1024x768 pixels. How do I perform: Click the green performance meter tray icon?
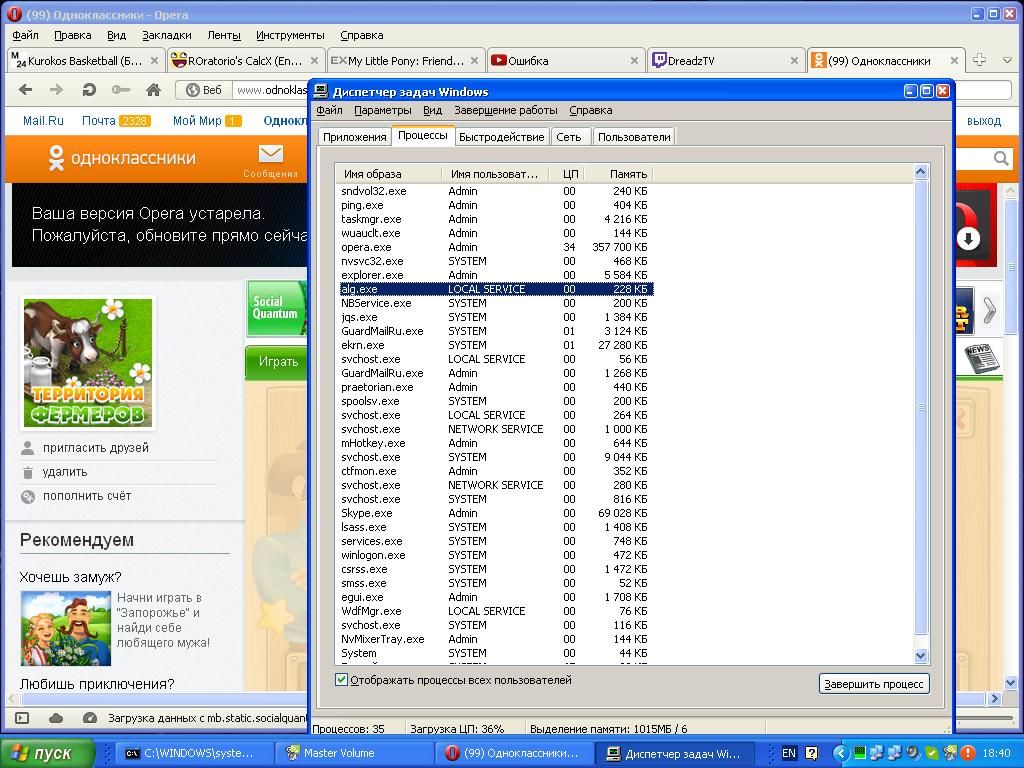point(859,753)
